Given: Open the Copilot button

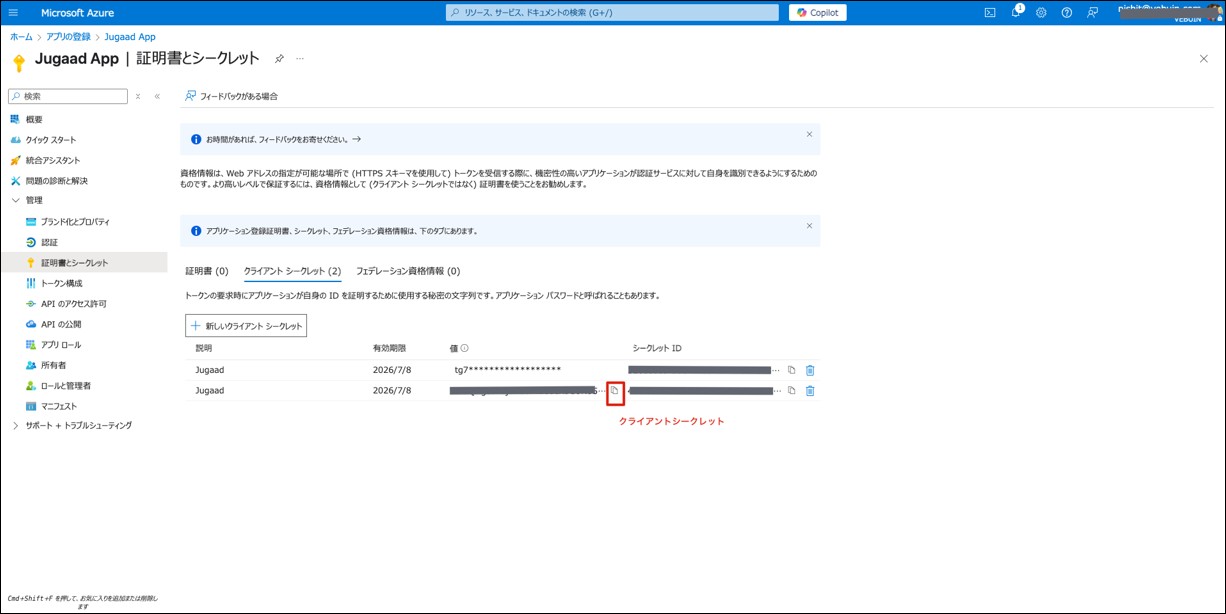Looking at the screenshot, I should pyautogui.click(x=818, y=12).
